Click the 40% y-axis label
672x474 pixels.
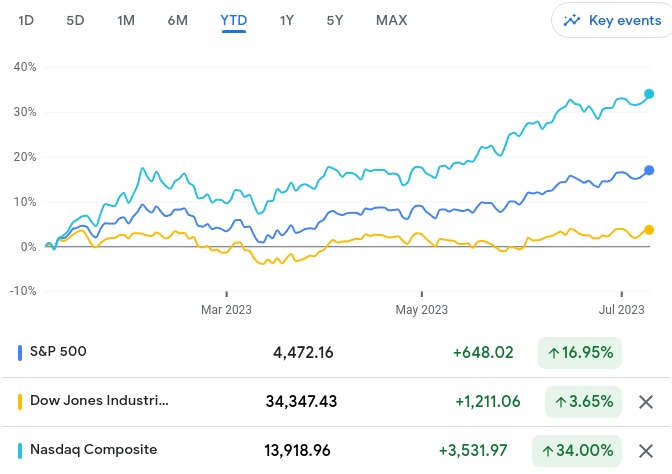25,67
